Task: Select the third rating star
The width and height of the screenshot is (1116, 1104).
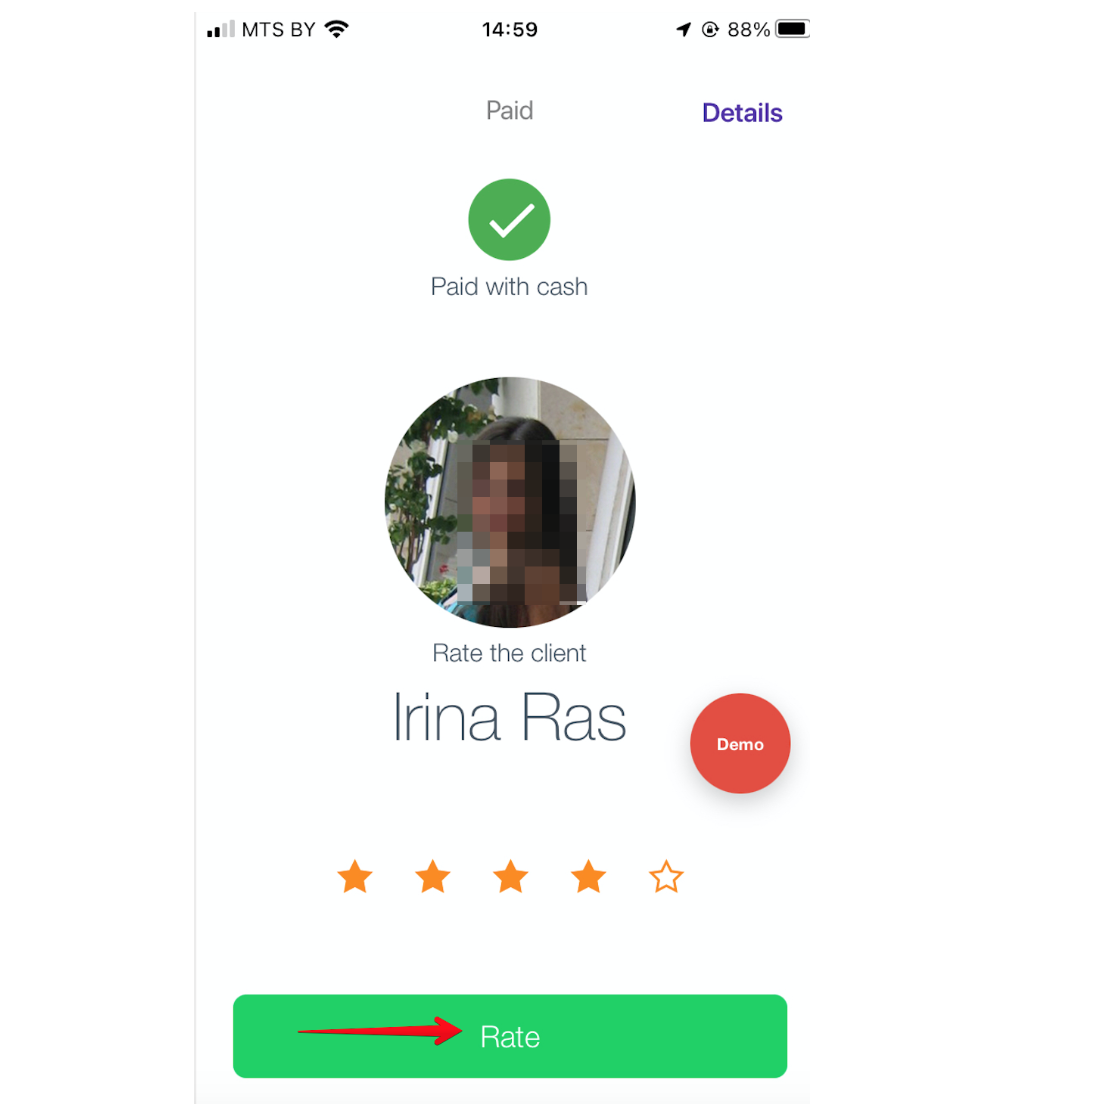Action: pyautogui.click(x=510, y=876)
